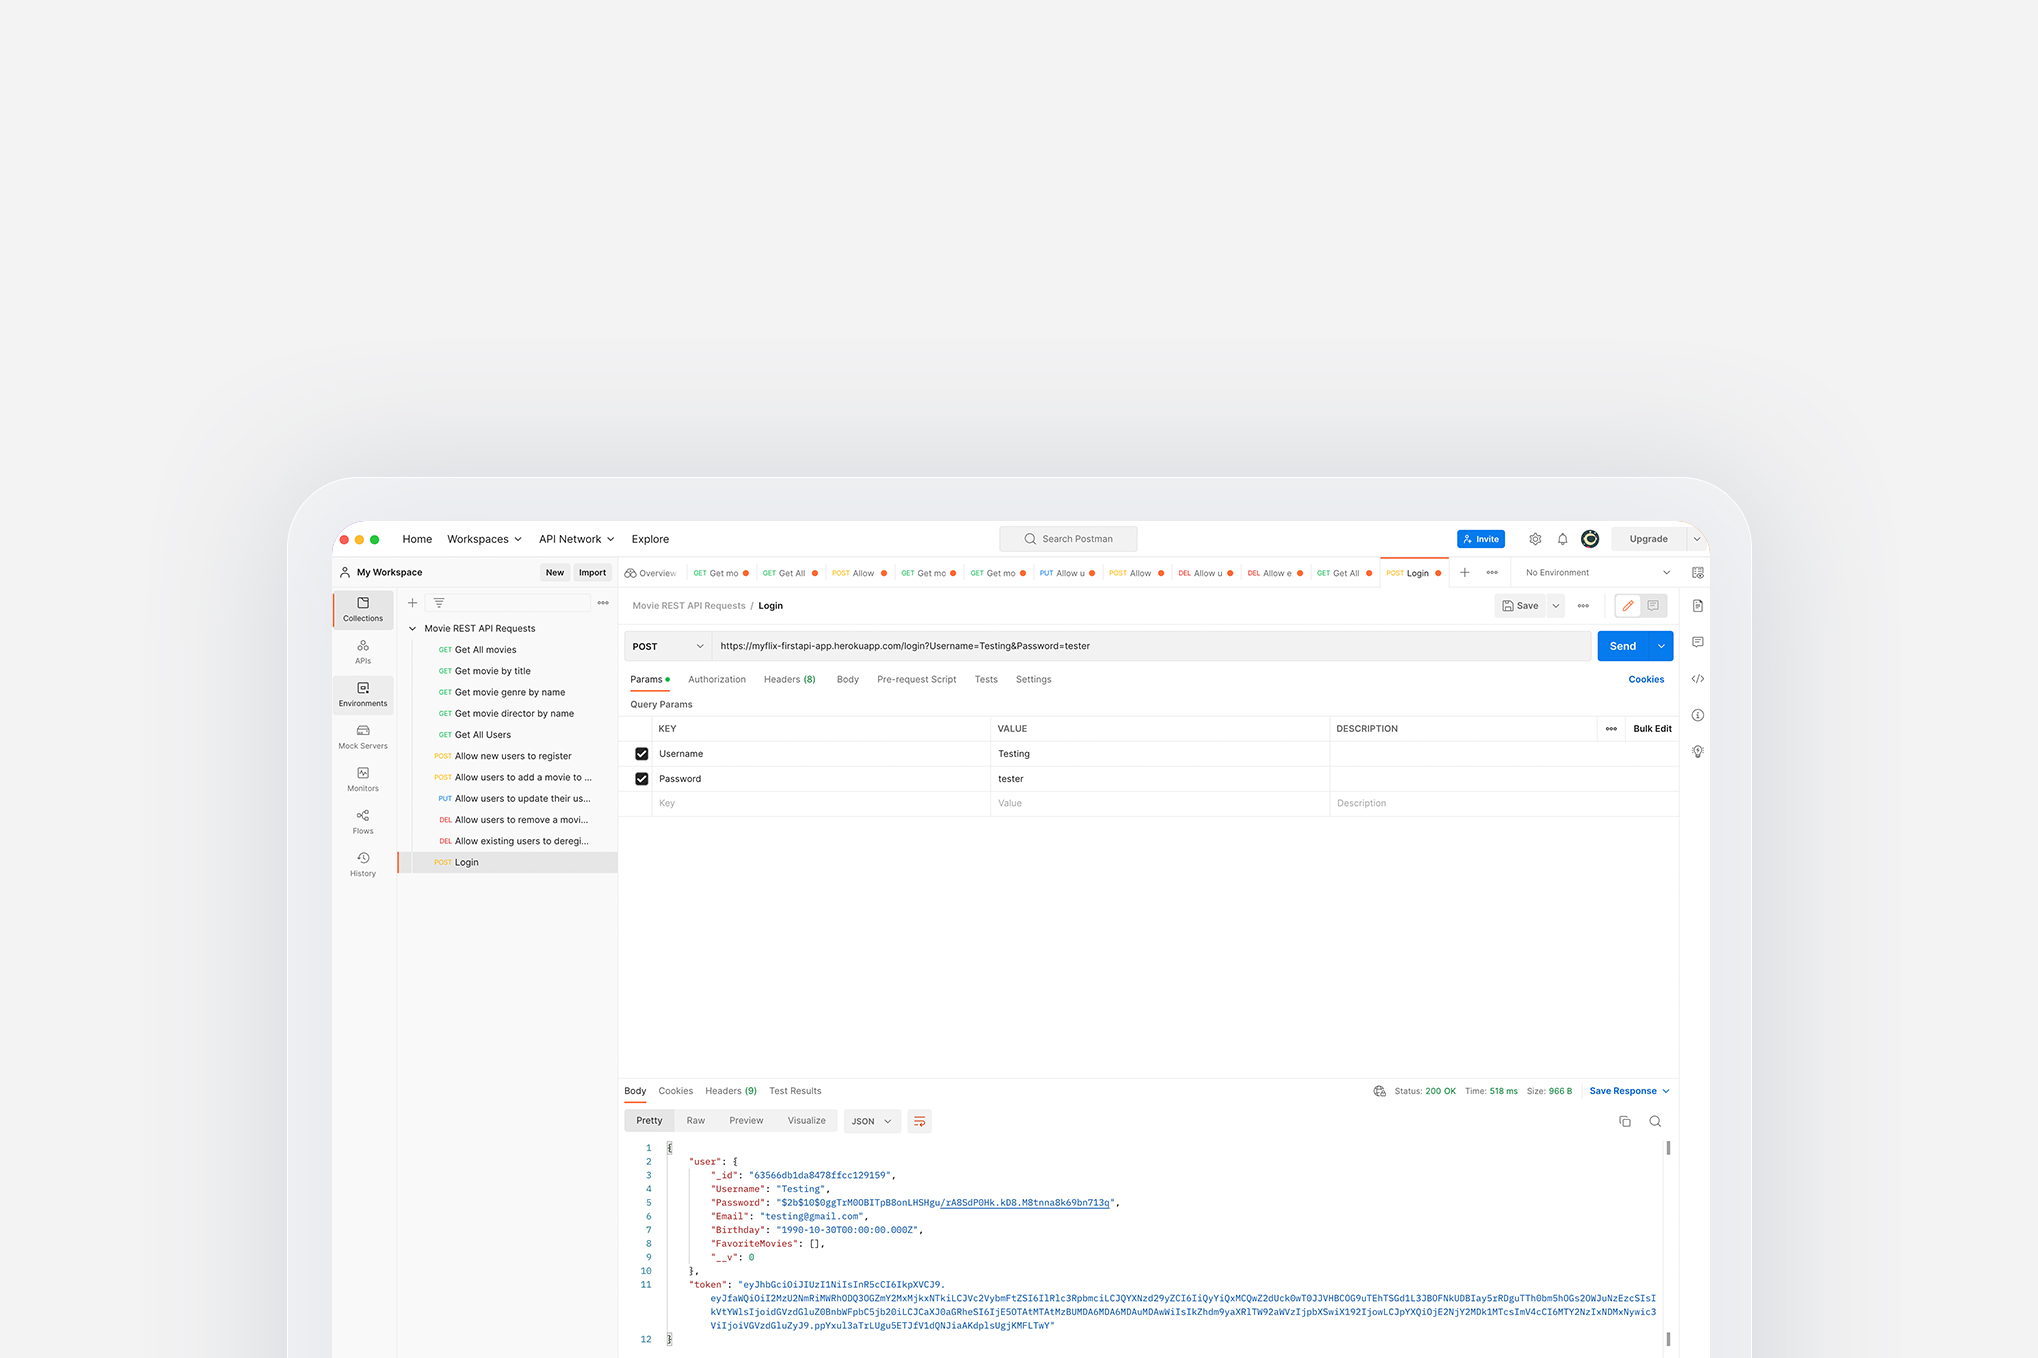Open the API Network dropdown
This screenshot has height=1358, width=2038.
click(x=576, y=539)
